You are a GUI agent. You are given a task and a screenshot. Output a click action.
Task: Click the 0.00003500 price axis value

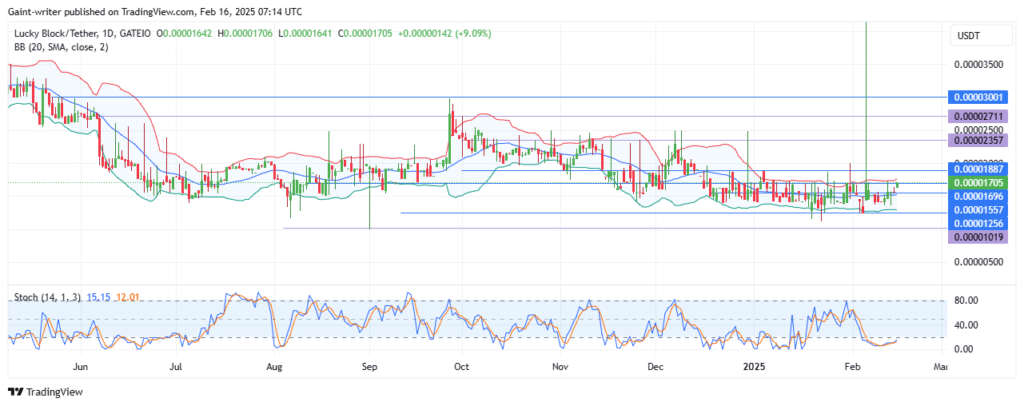[x=978, y=65]
